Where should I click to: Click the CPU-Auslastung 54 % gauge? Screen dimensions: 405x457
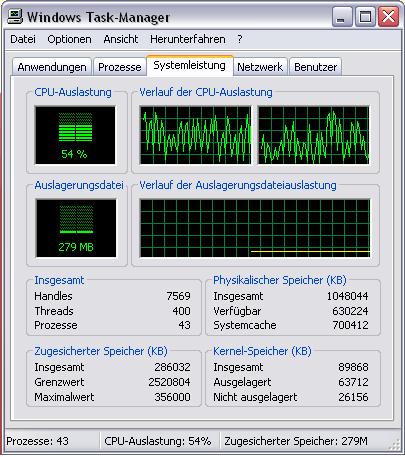(75, 135)
